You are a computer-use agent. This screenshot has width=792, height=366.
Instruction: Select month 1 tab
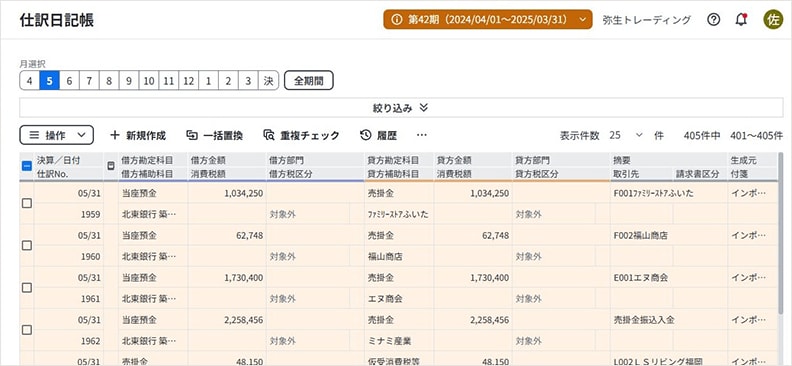point(208,81)
